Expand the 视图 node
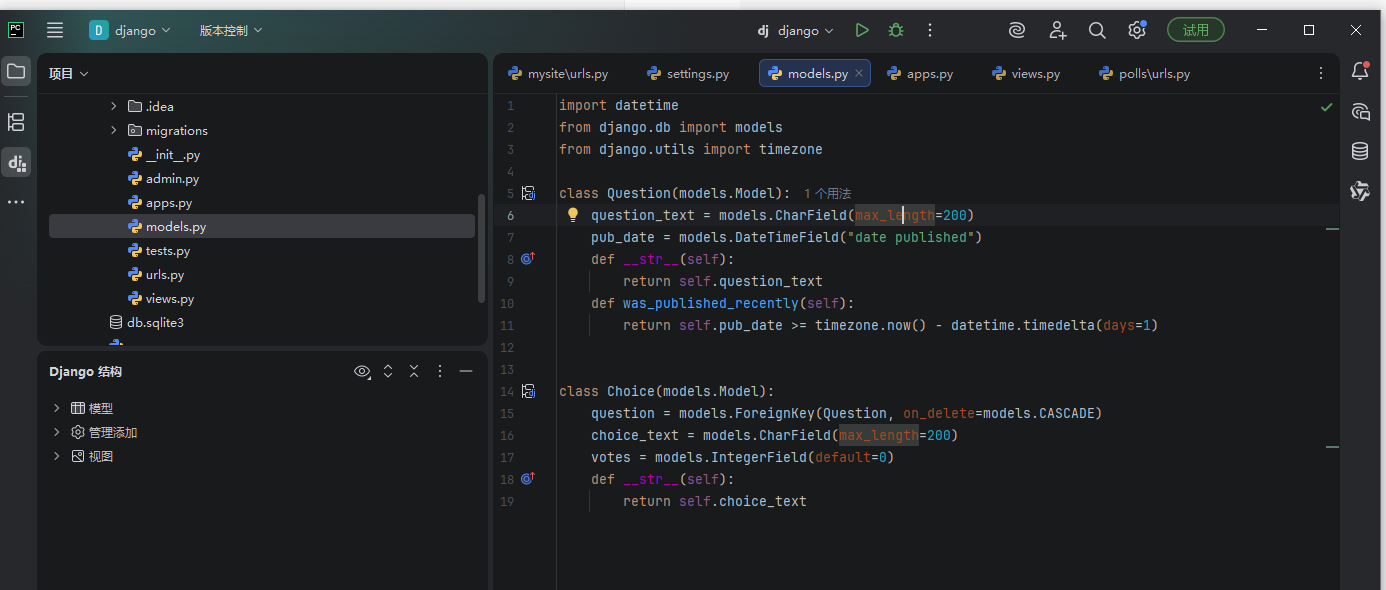This screenshot has width=1386, height=590. pos(57,456)
